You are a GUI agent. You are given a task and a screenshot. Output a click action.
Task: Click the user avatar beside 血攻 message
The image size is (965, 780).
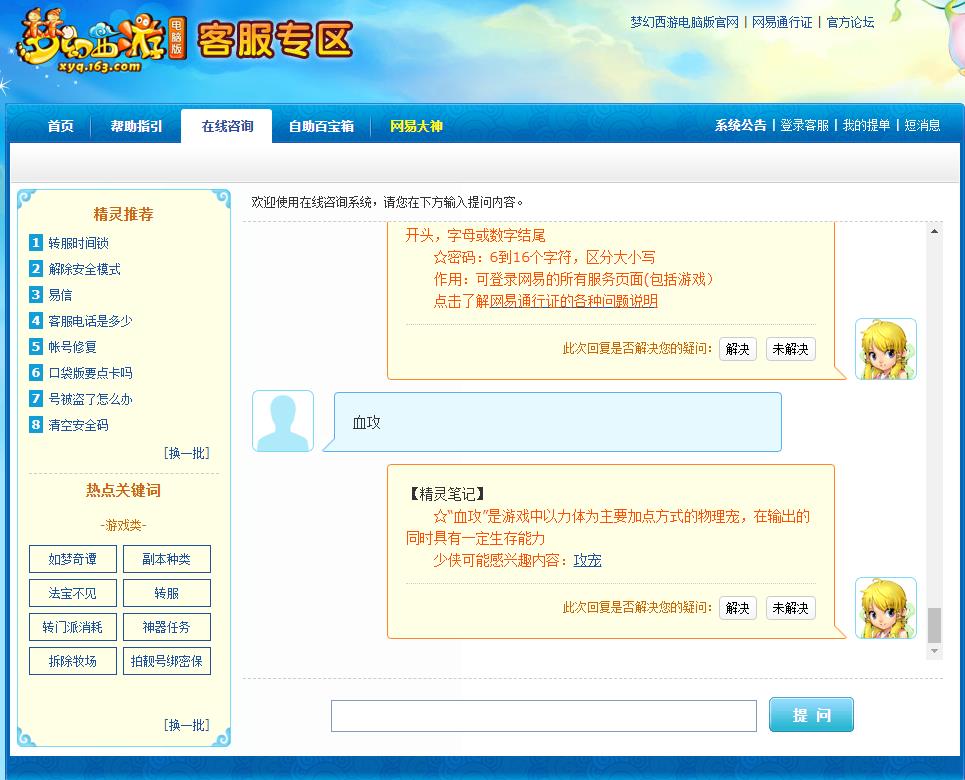point(282,421)
